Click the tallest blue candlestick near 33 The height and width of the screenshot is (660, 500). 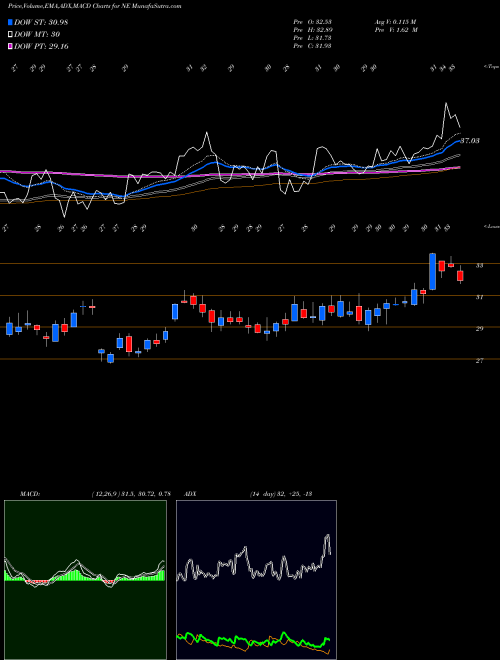tap(432, 271)
